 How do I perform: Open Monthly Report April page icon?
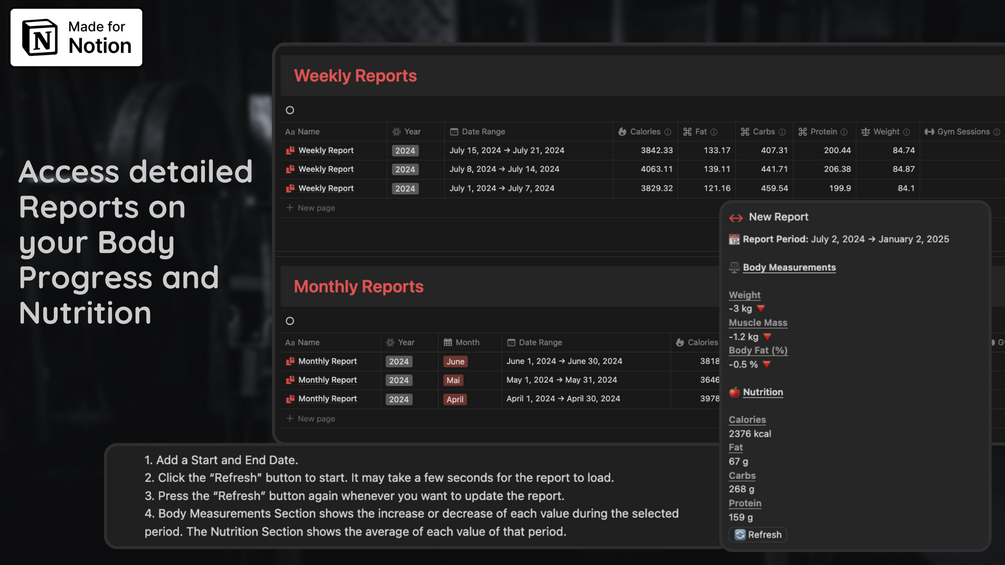290,398
